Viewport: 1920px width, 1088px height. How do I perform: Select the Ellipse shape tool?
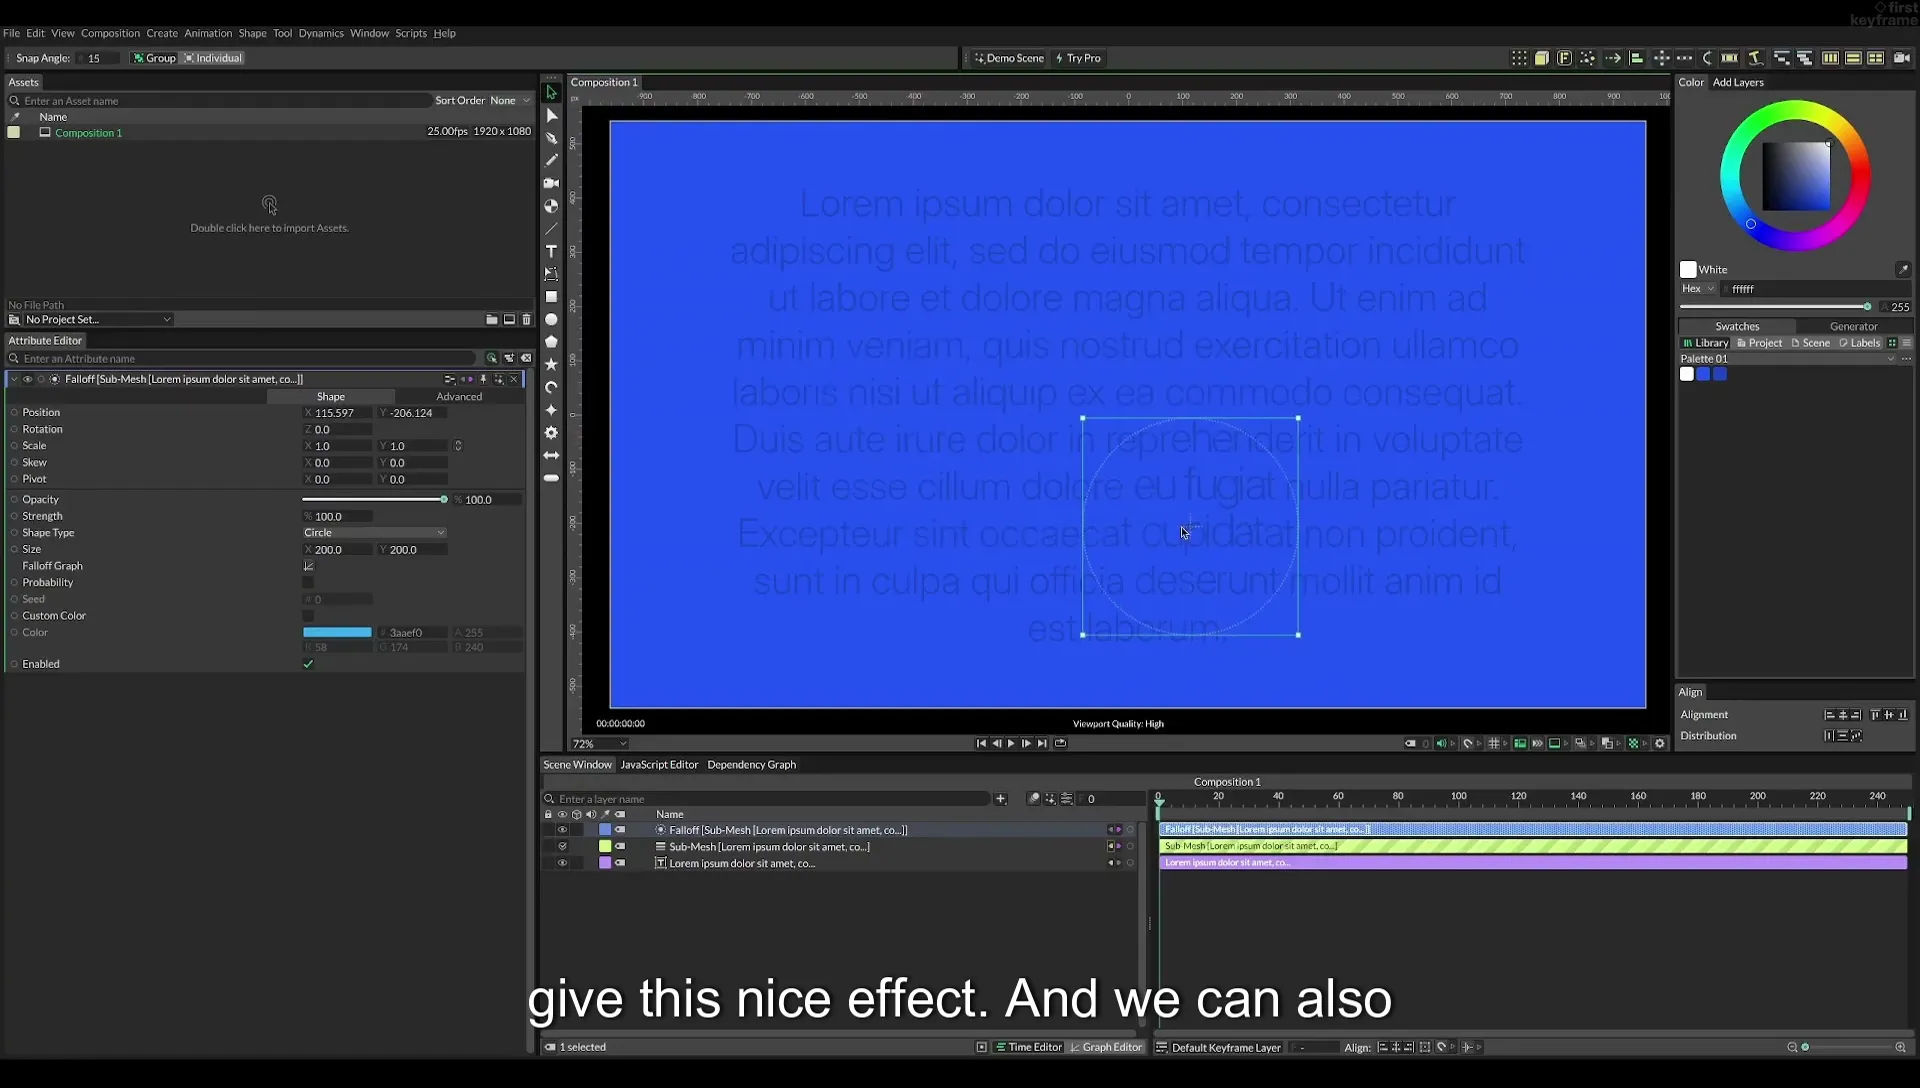click(x=551, y=320)
